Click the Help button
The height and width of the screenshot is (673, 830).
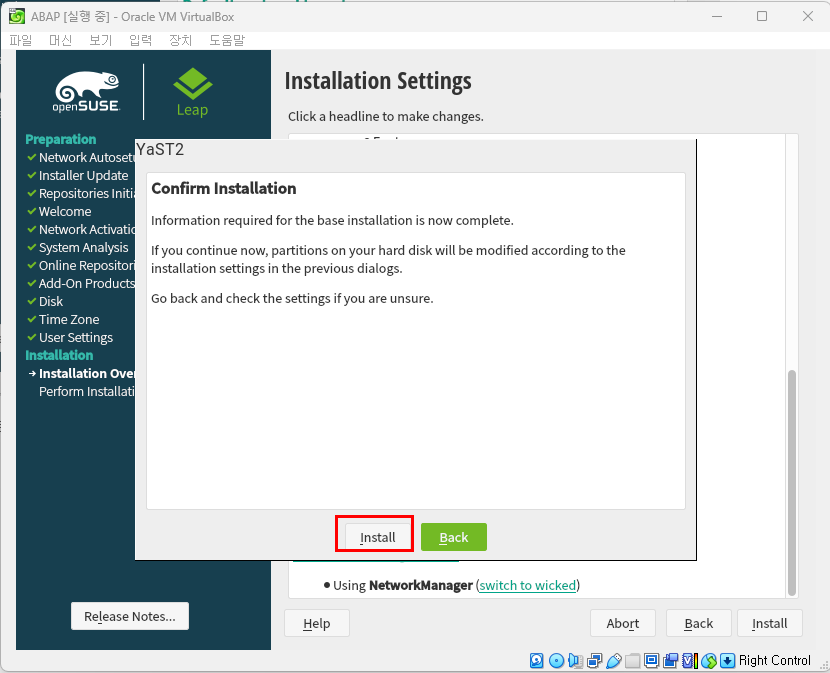click(x=317, y=623)
